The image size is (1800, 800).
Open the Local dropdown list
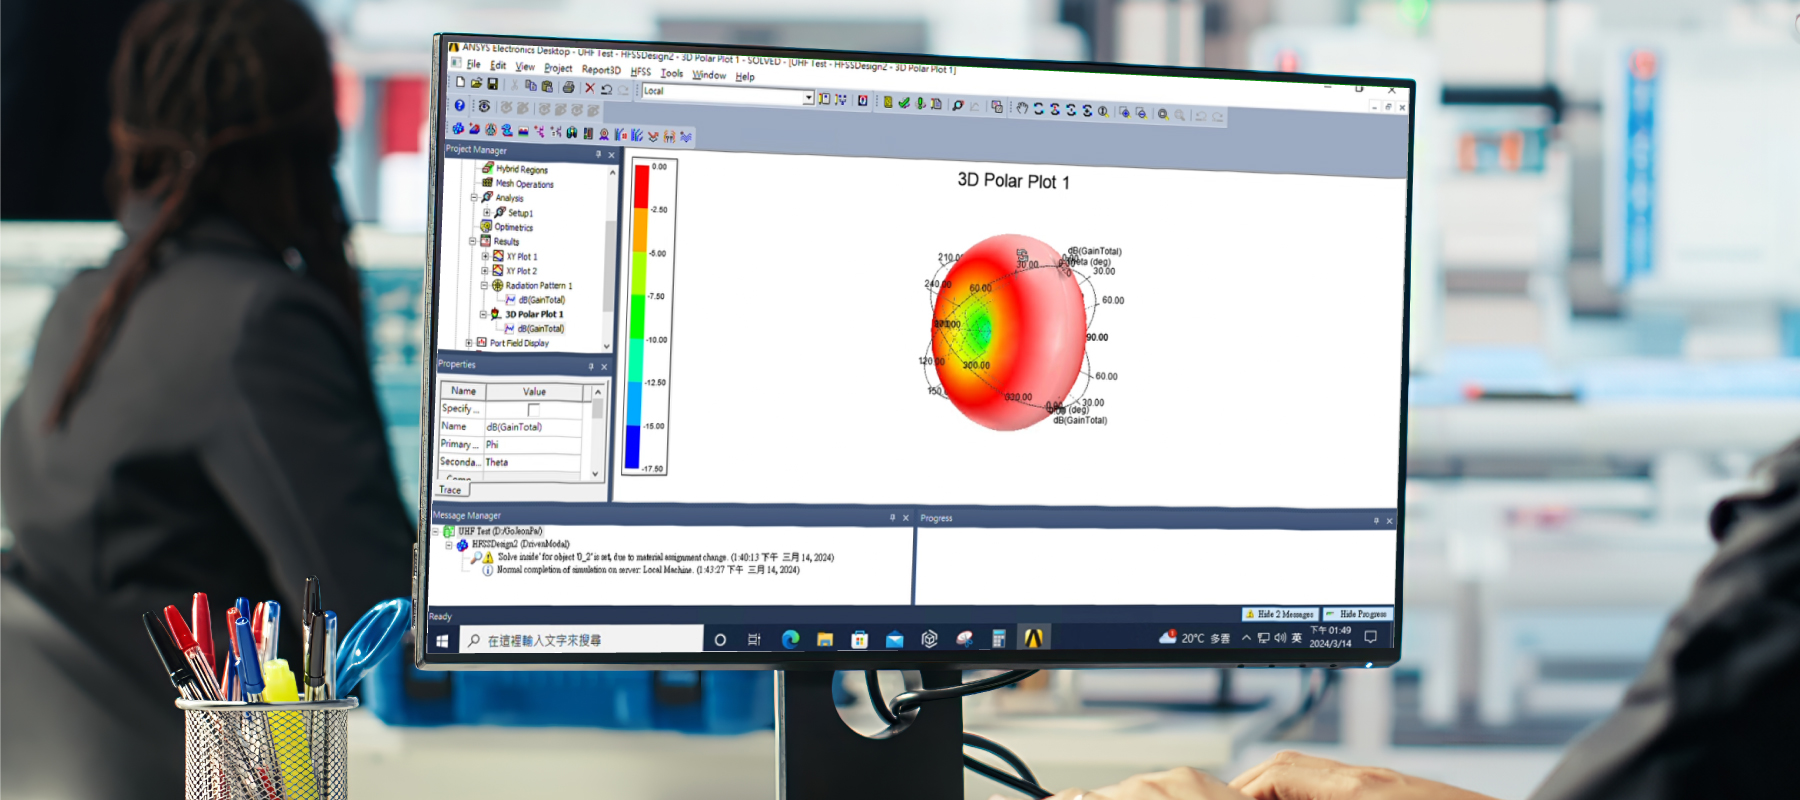807,97
